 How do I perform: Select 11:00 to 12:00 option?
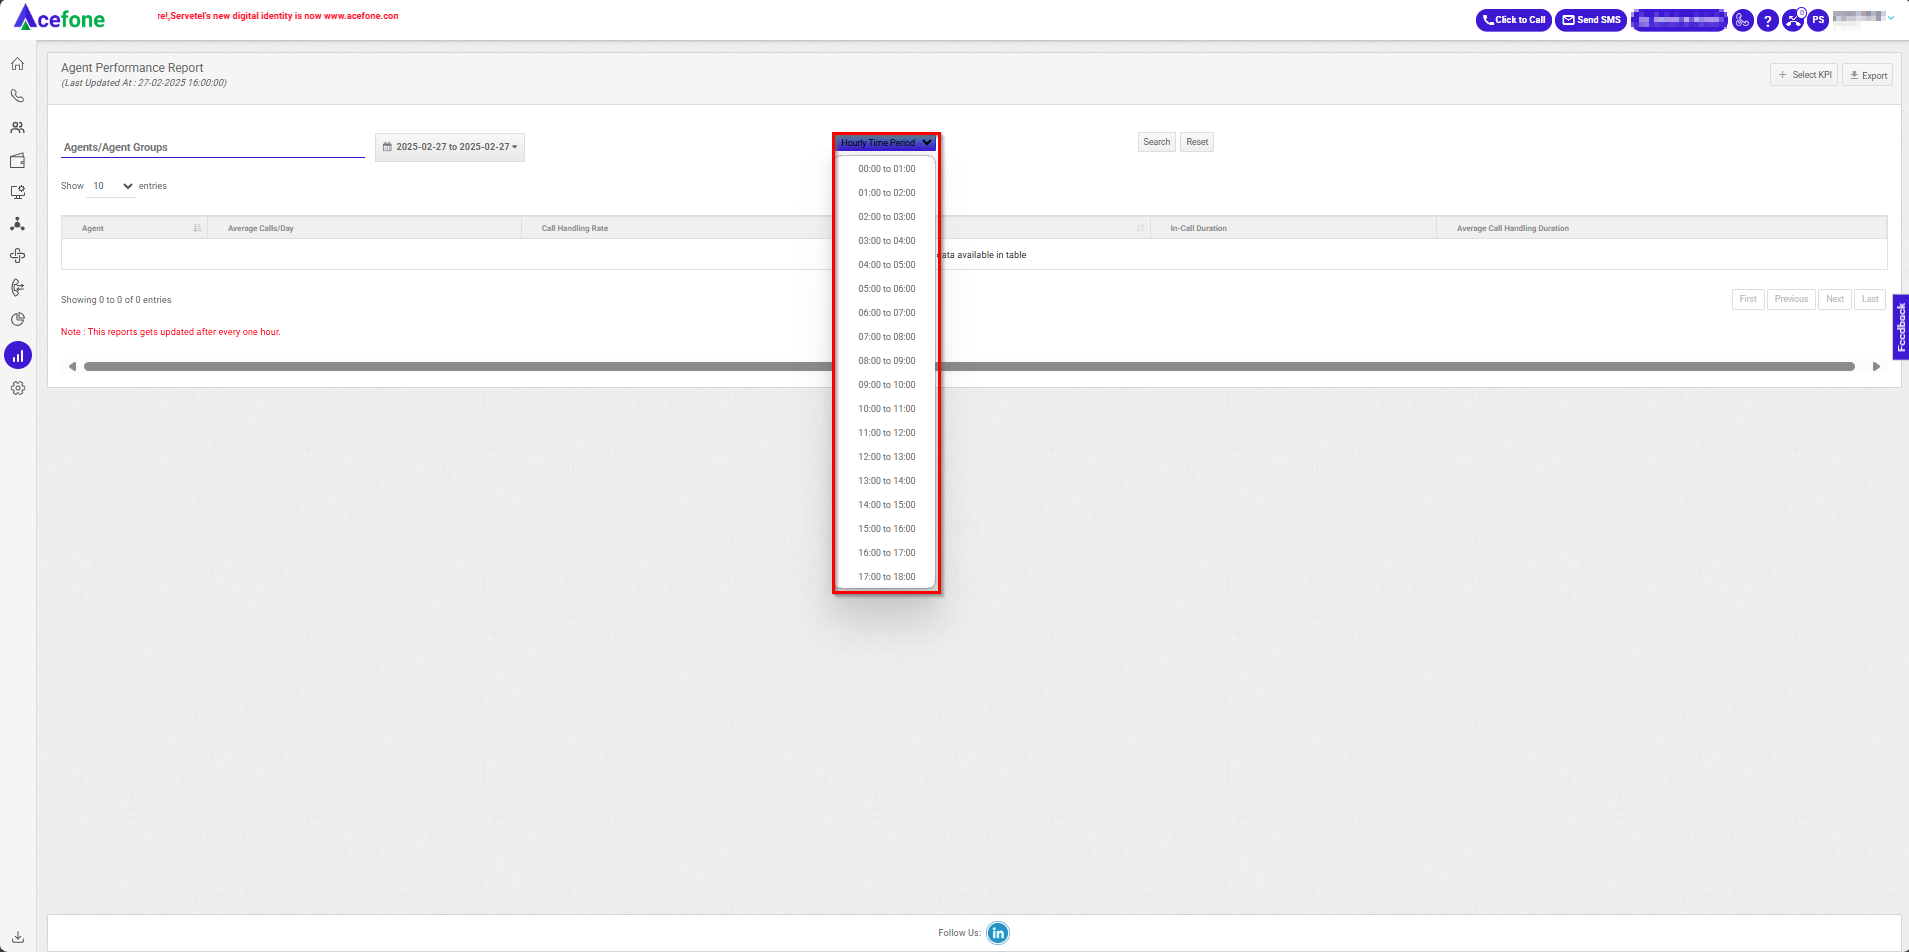(886, 433)
